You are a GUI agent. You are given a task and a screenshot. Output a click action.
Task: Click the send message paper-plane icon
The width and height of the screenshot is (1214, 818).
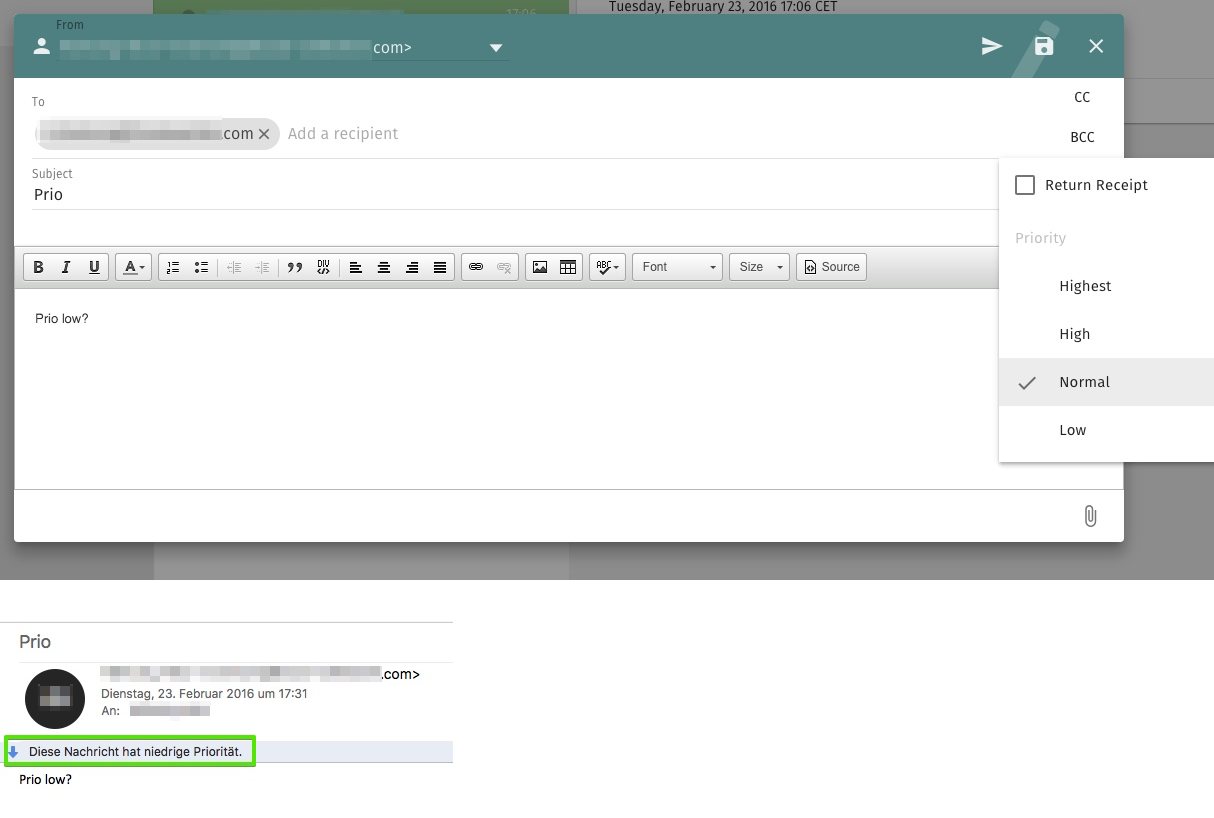tap(991, 46)
